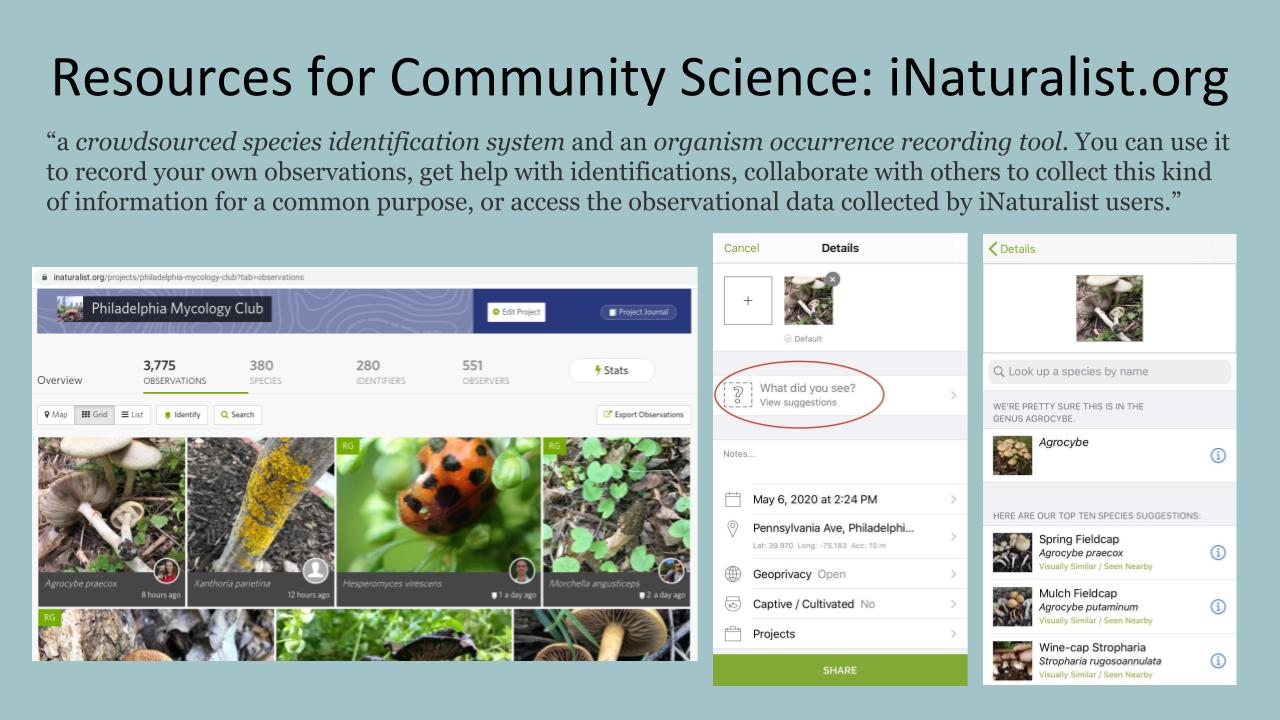This screenshot has height=720, width=1280.
Task: Tap the info icon beside Mulch Fieldcap
Action: 1217,607
